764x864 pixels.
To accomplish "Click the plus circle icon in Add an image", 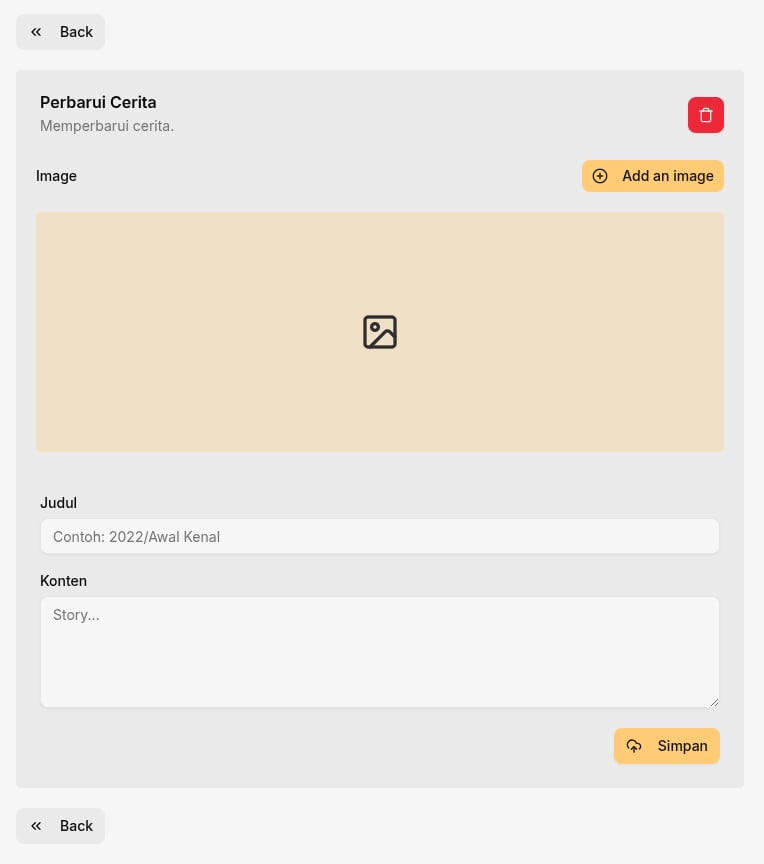I will (600, 176).
